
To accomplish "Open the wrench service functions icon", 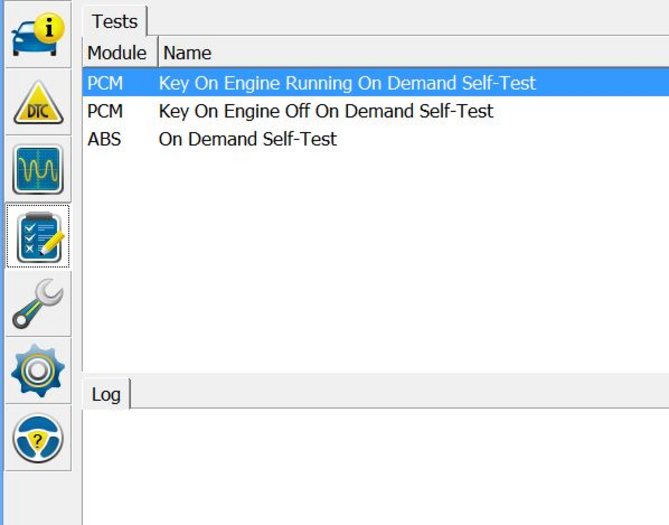I will pos(38,303).
